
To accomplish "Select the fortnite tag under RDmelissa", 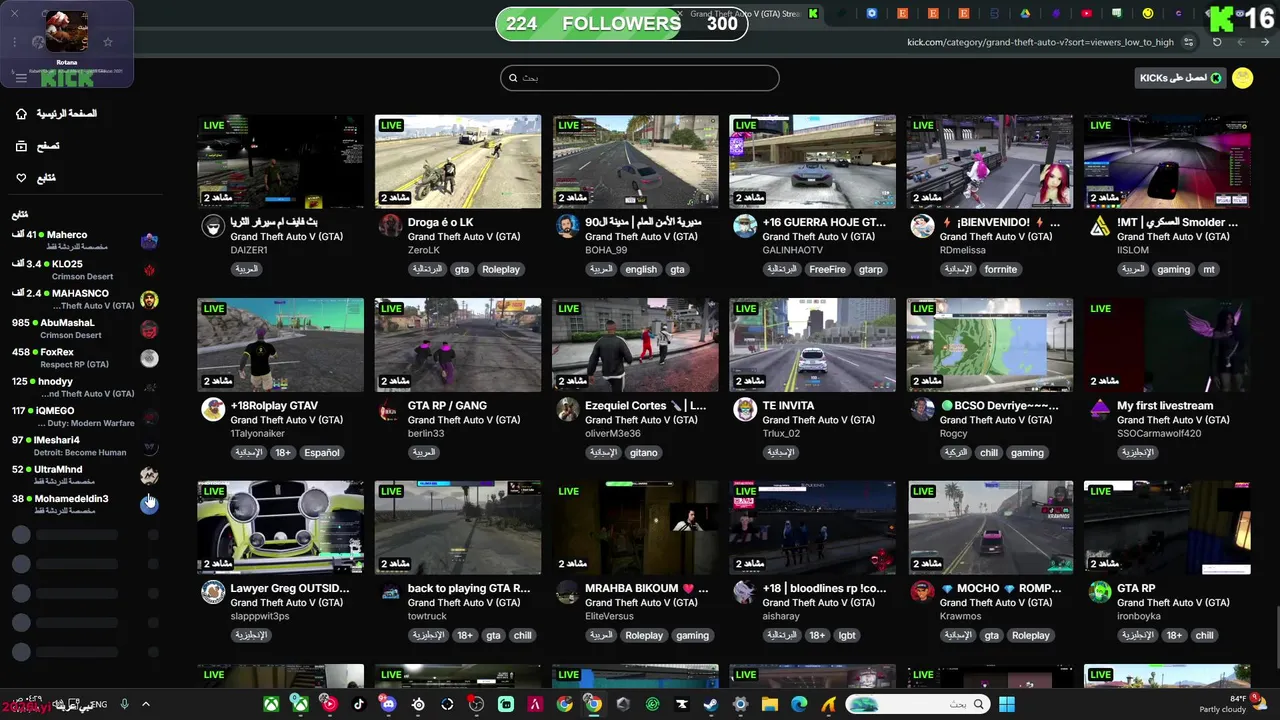I will click(1000, 269).
